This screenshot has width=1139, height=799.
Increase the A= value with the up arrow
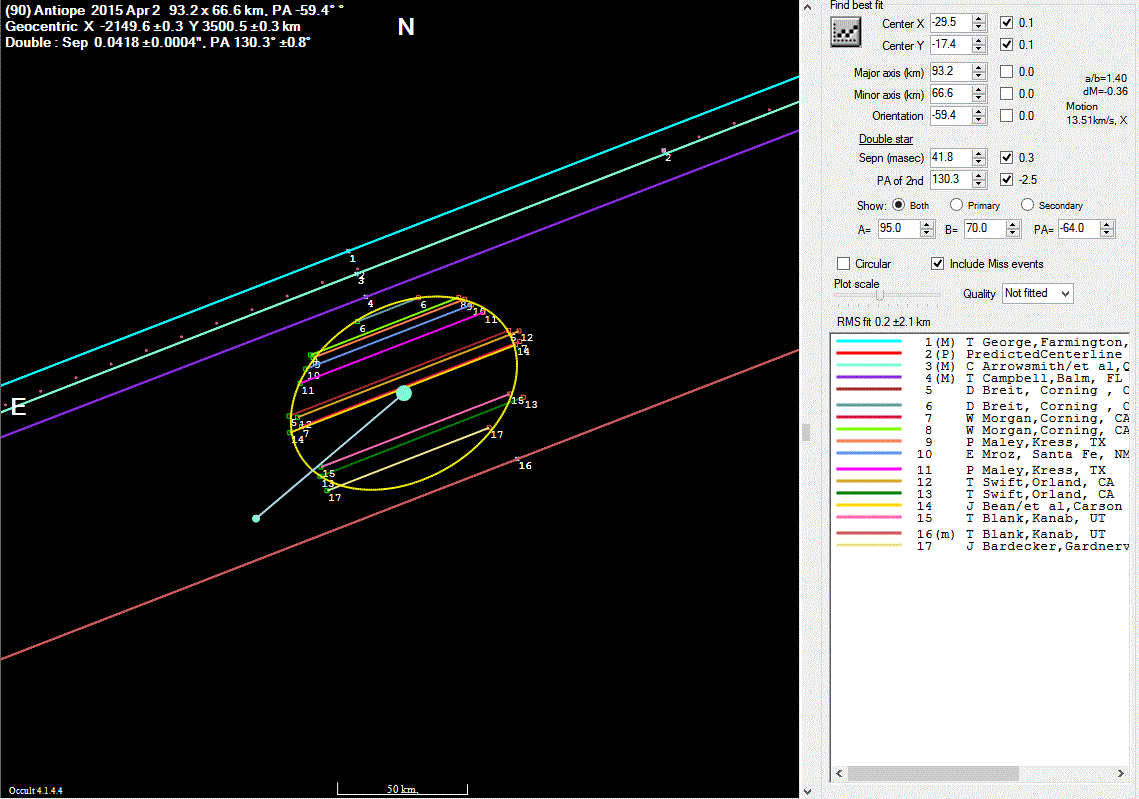(927, 224)
